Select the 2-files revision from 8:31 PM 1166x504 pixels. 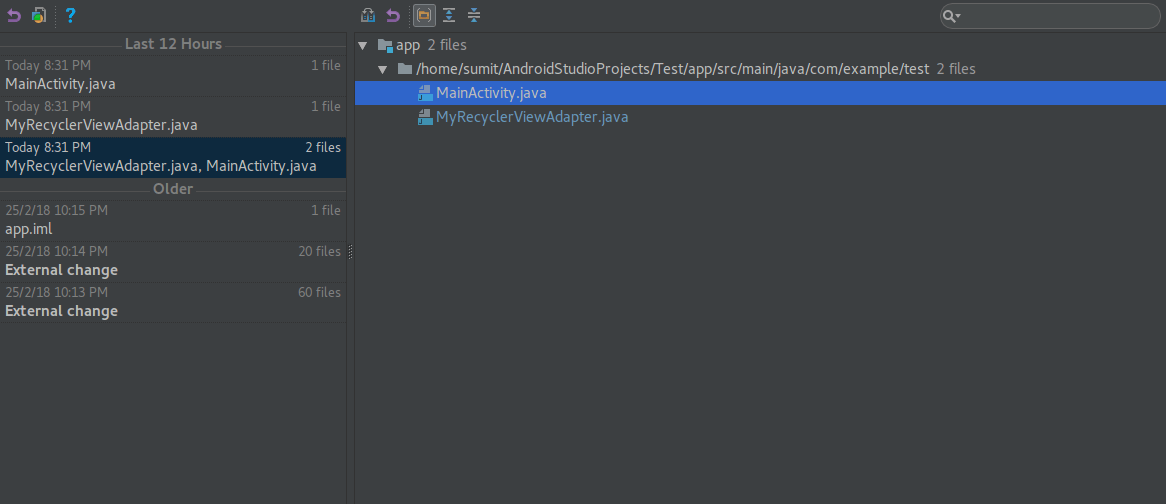tap(172, 157)
